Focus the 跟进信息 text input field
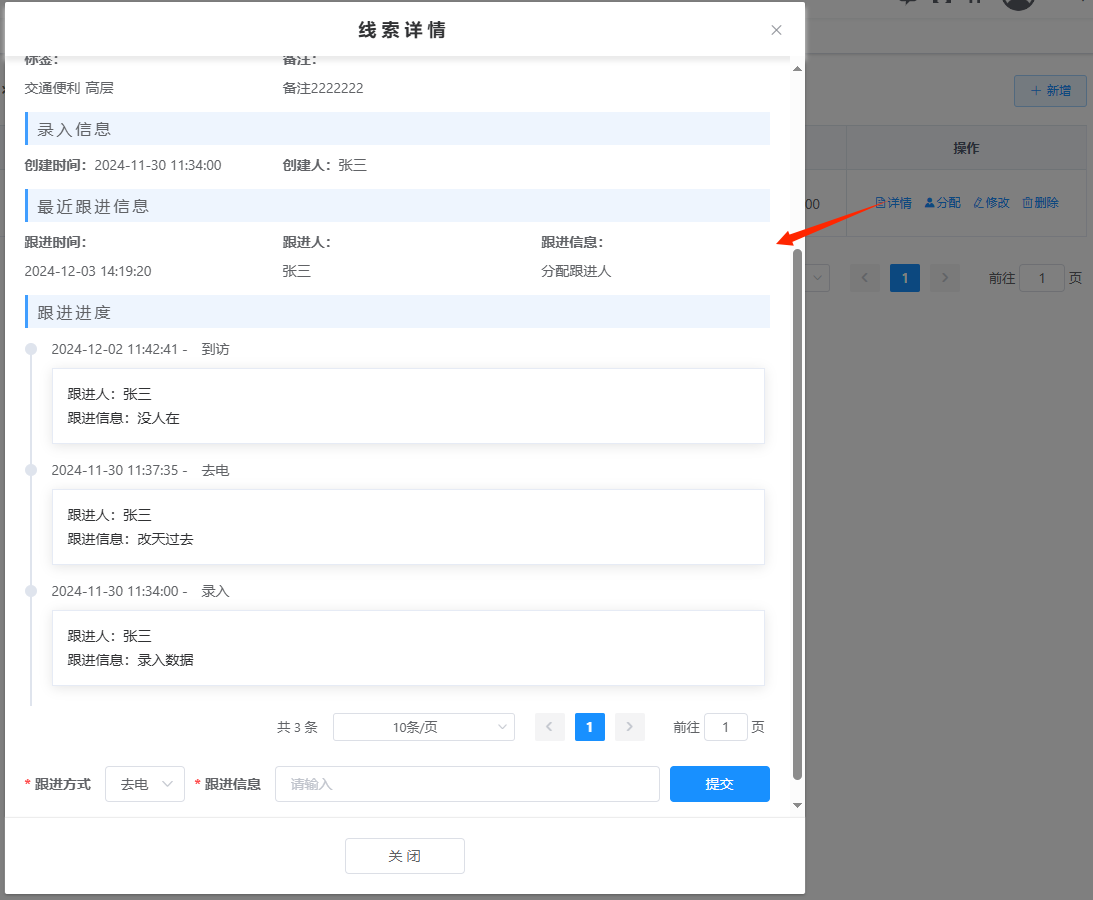Screen dimensions: 1093x900 click(467, 784)
